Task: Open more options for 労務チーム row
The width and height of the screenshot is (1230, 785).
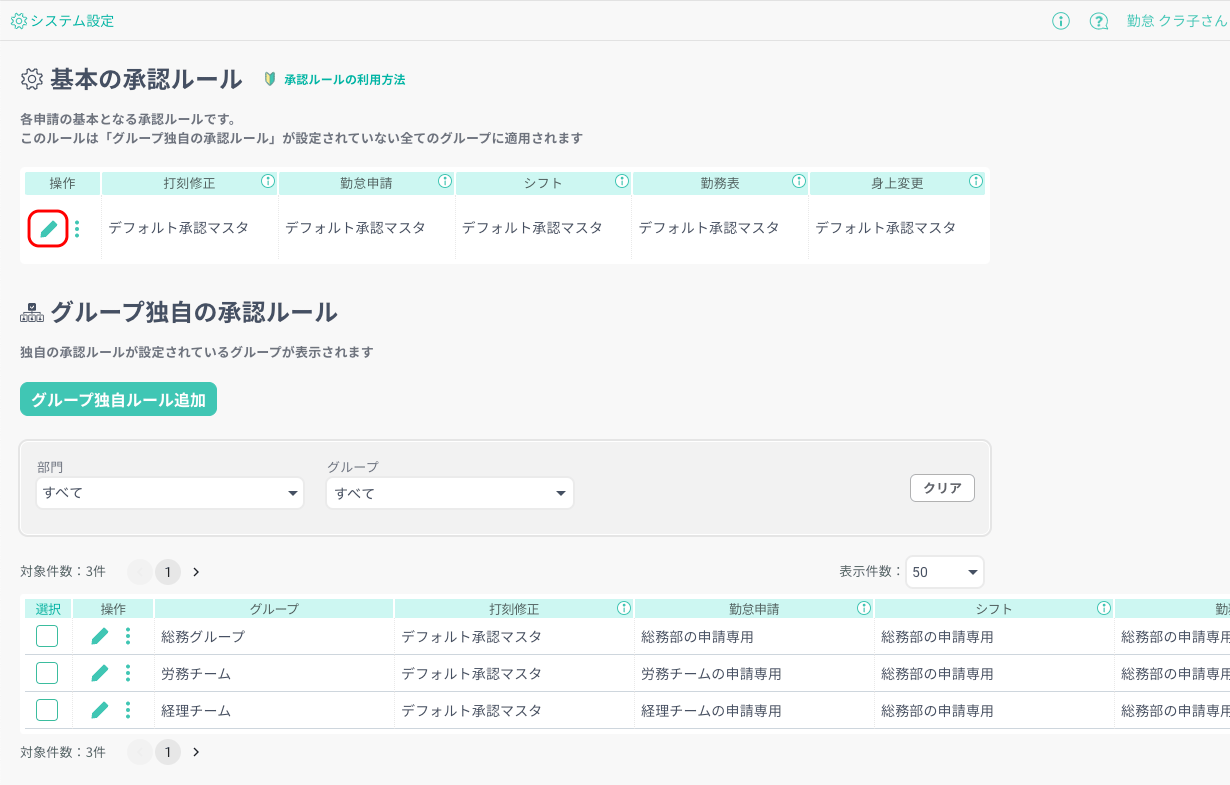Action: pos(128,673)
